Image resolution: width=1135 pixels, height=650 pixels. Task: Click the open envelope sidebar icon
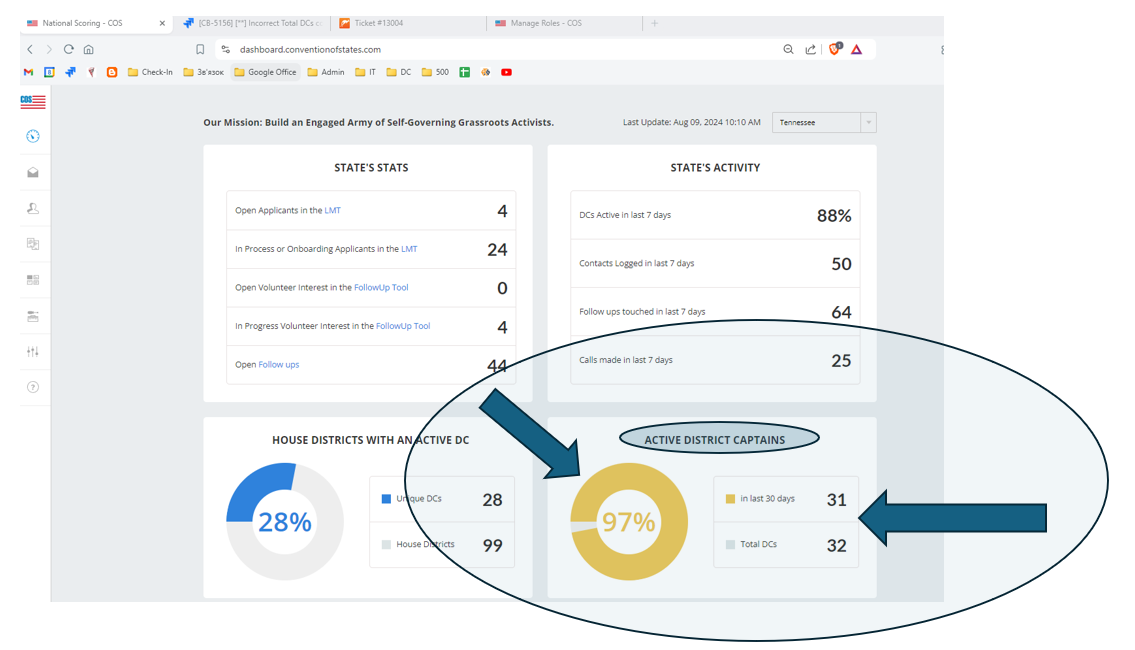[33, 172]
